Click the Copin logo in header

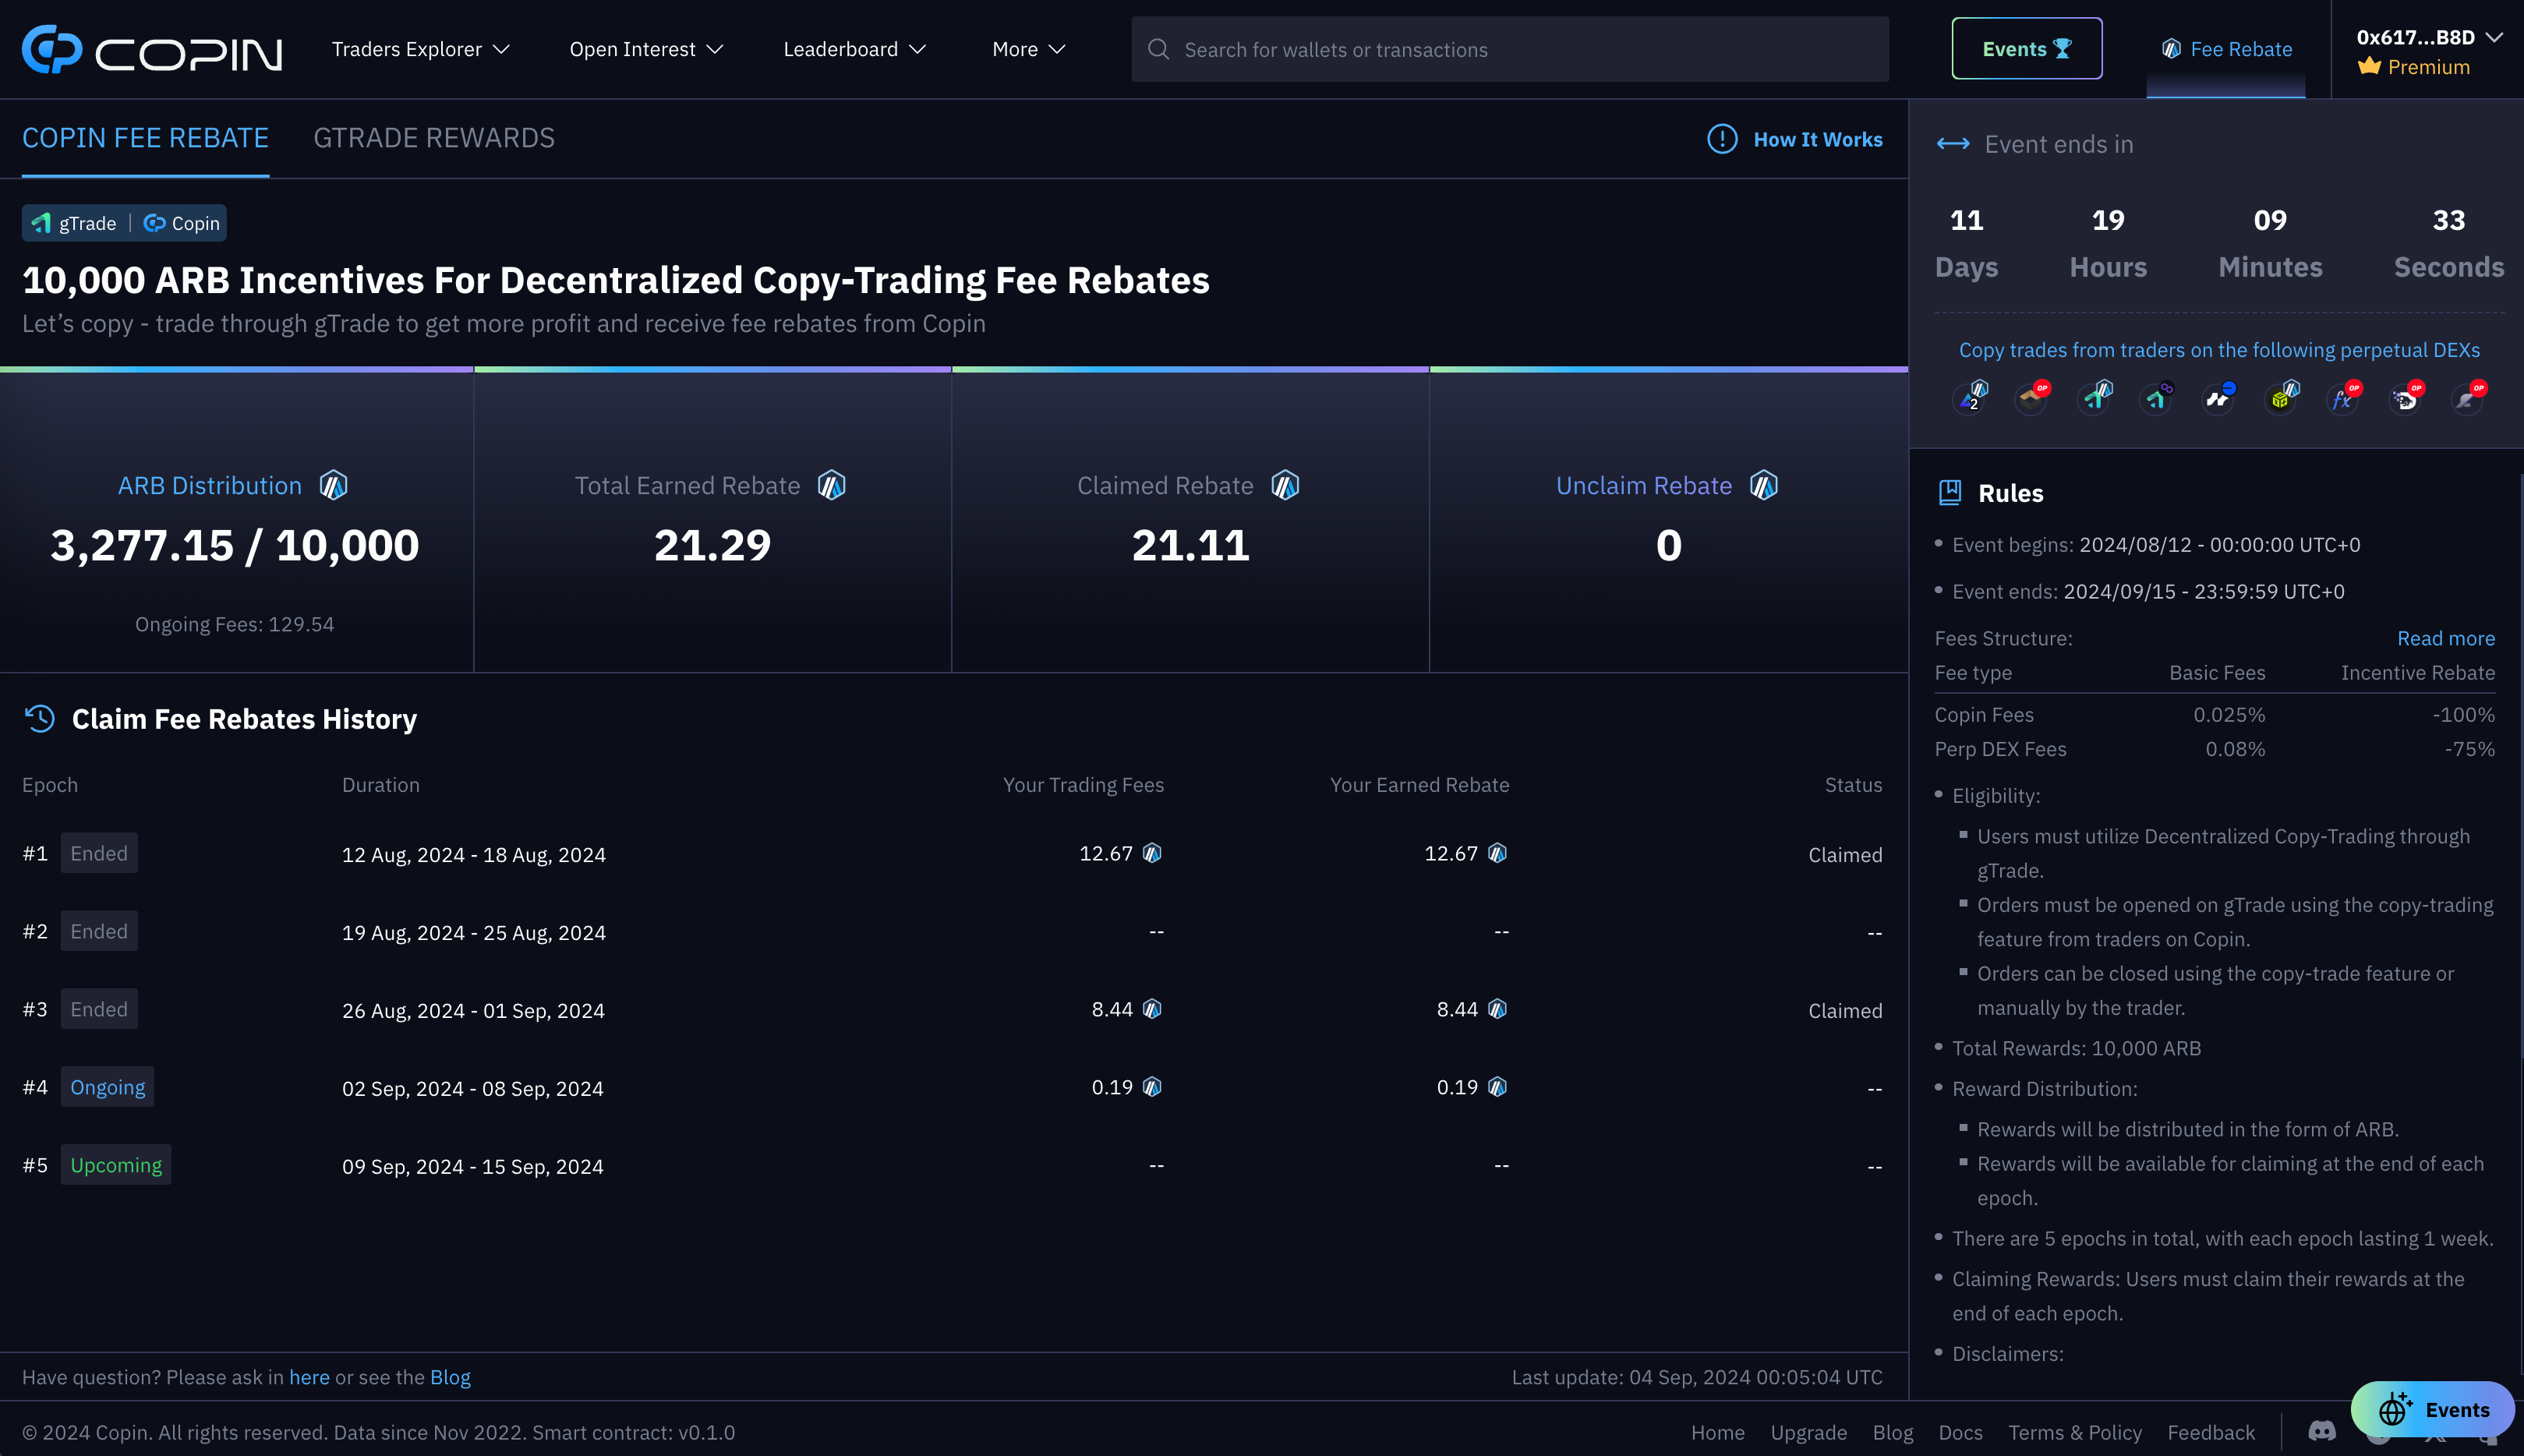coord(152,49)
